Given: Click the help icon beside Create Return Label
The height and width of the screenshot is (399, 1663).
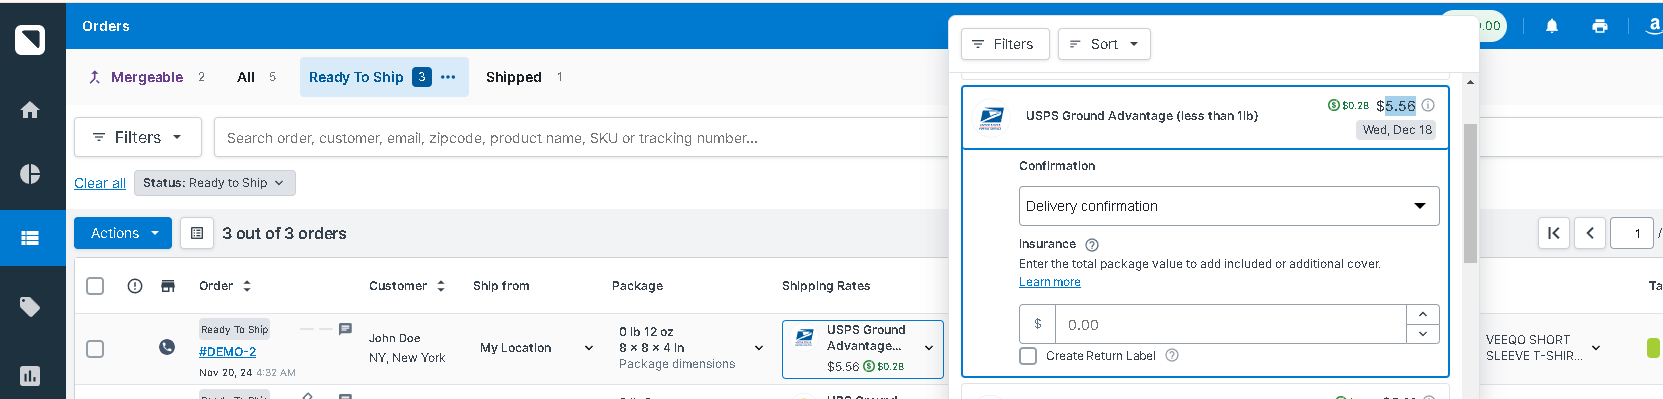Looking at the screenshot, I should pos(1172,355).
